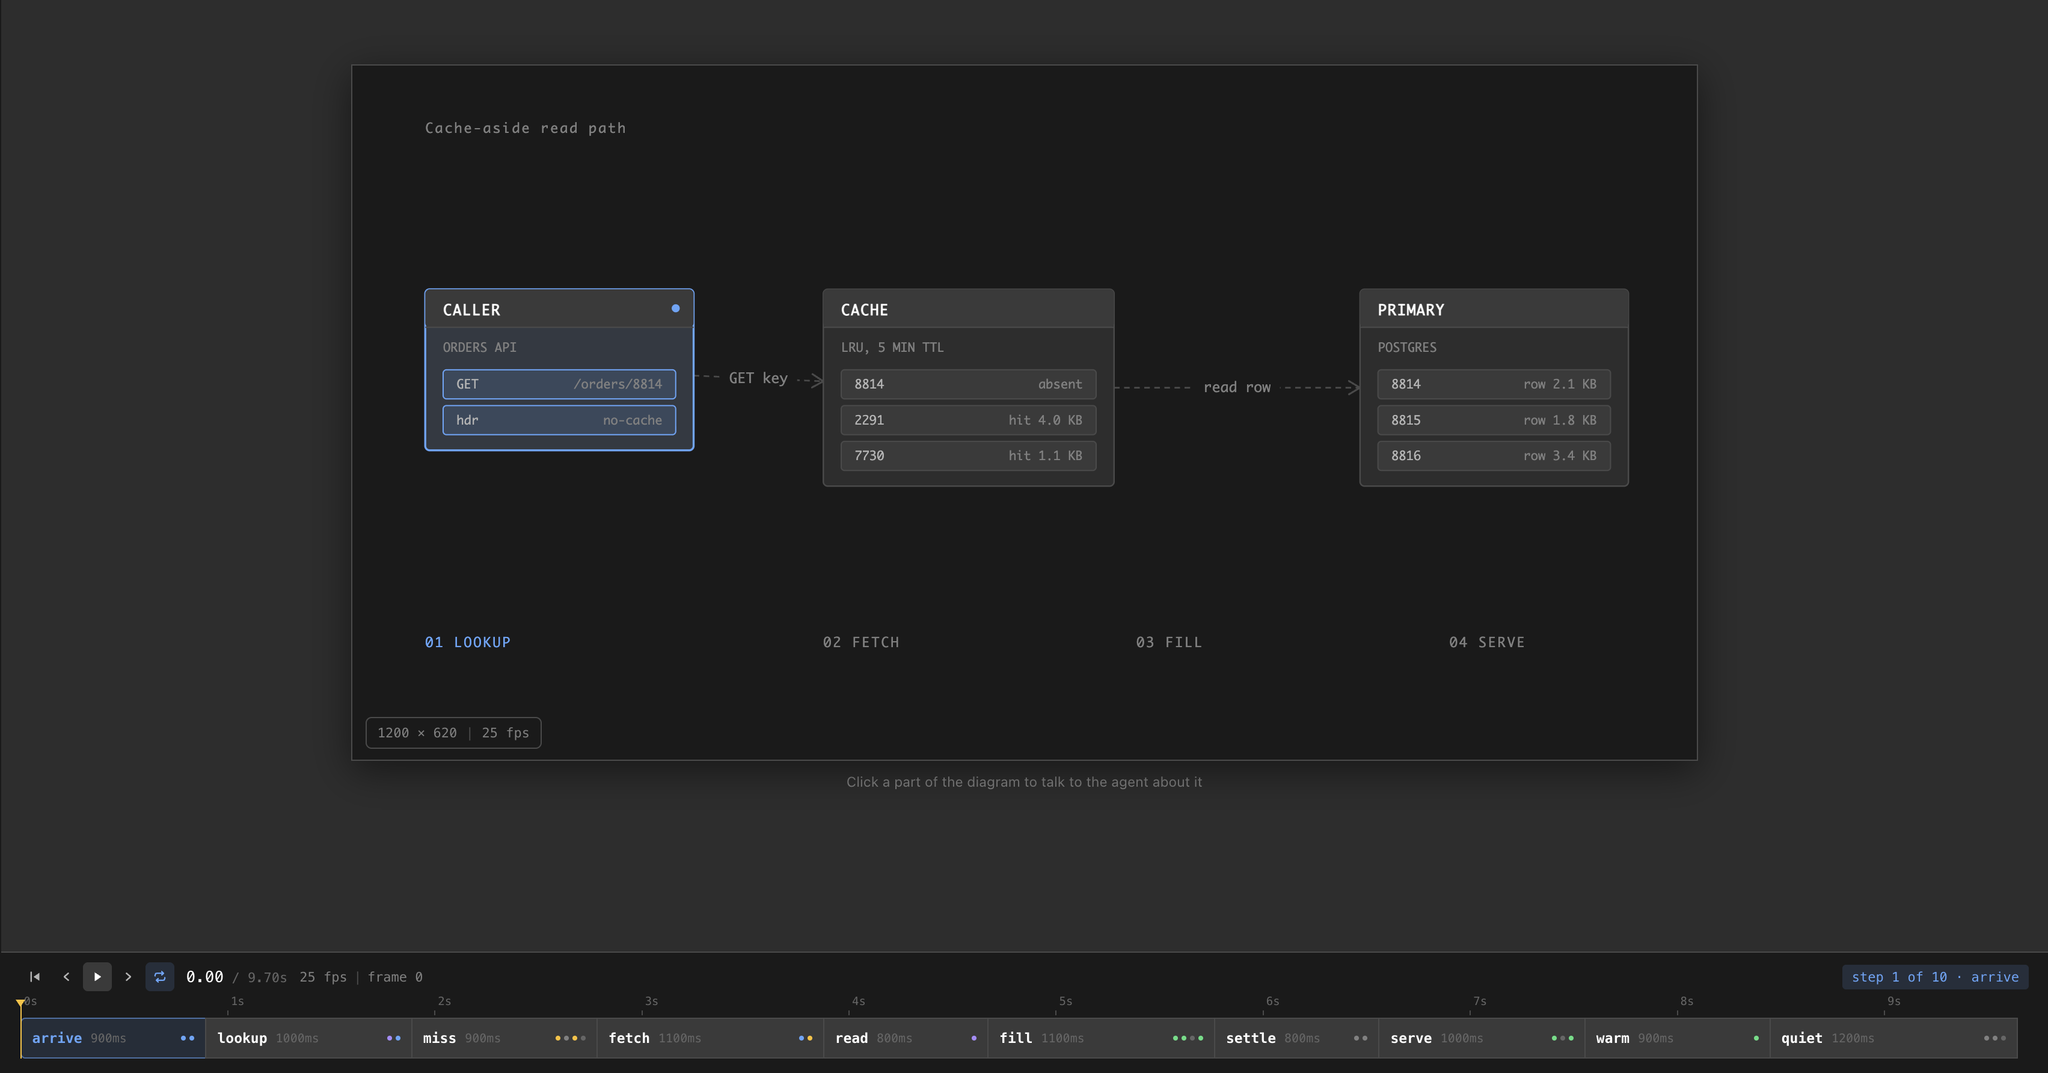
Task: Click the 01 LOOKUP stage label
Action: (x=468, y=642)
